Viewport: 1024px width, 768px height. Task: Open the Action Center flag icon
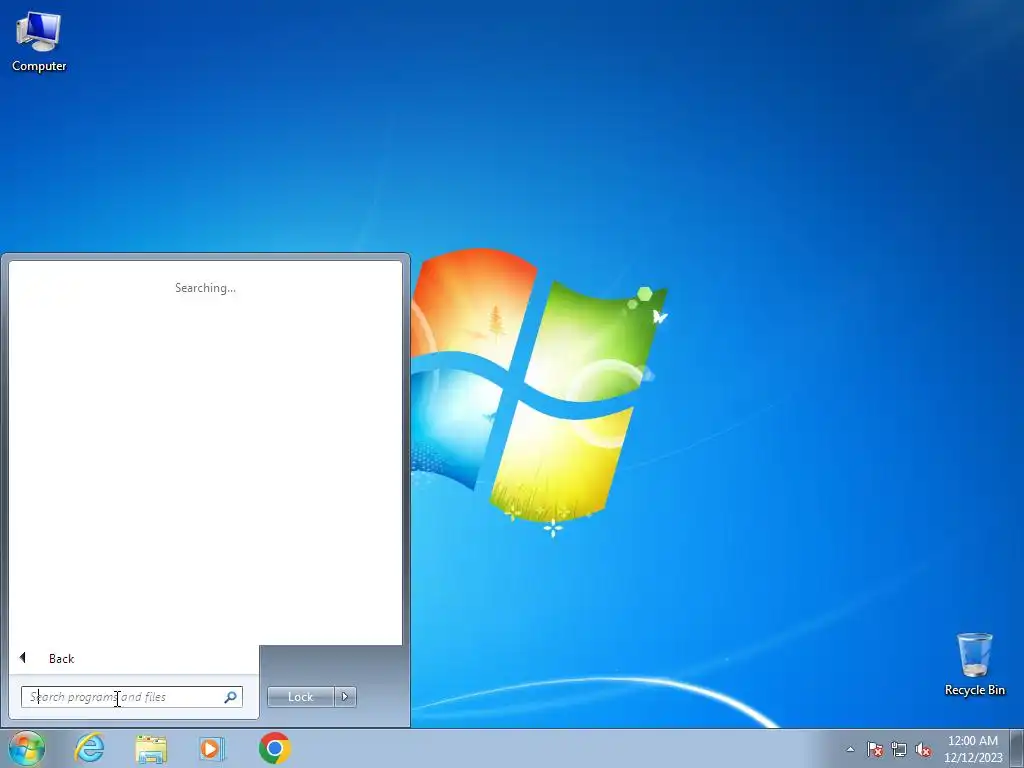(874, 750)
